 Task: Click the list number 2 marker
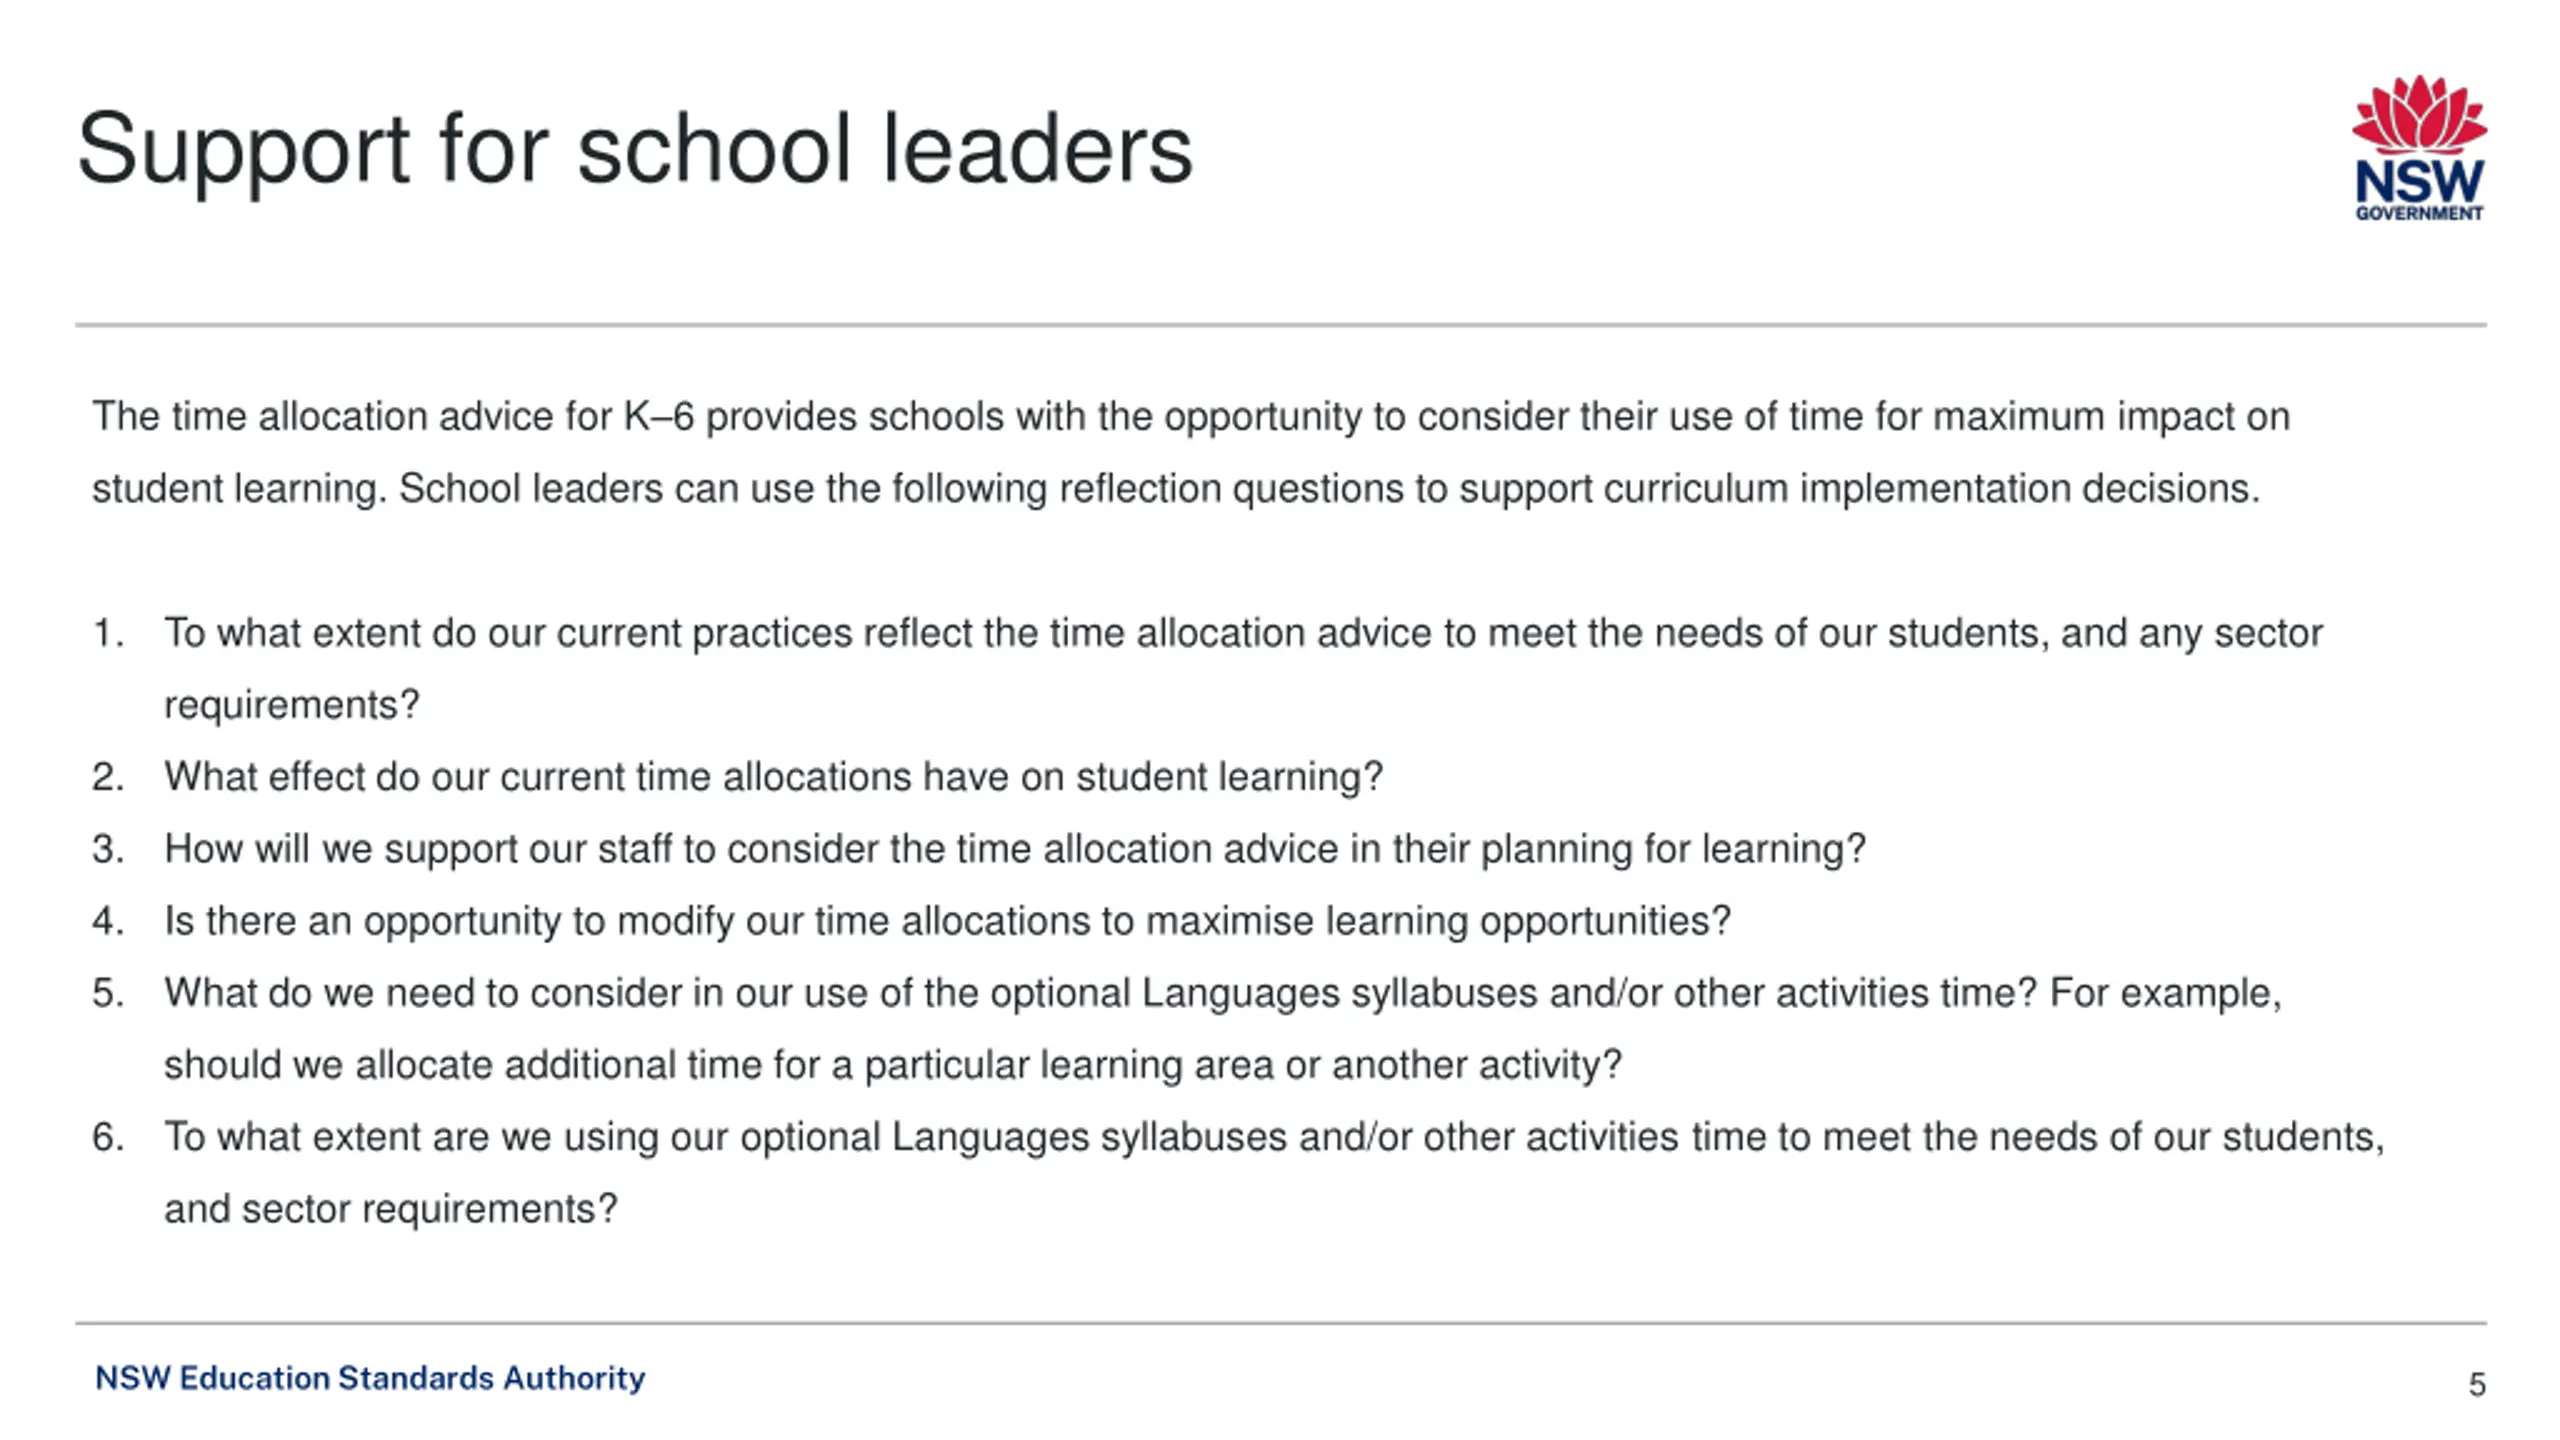coord(108,777)
